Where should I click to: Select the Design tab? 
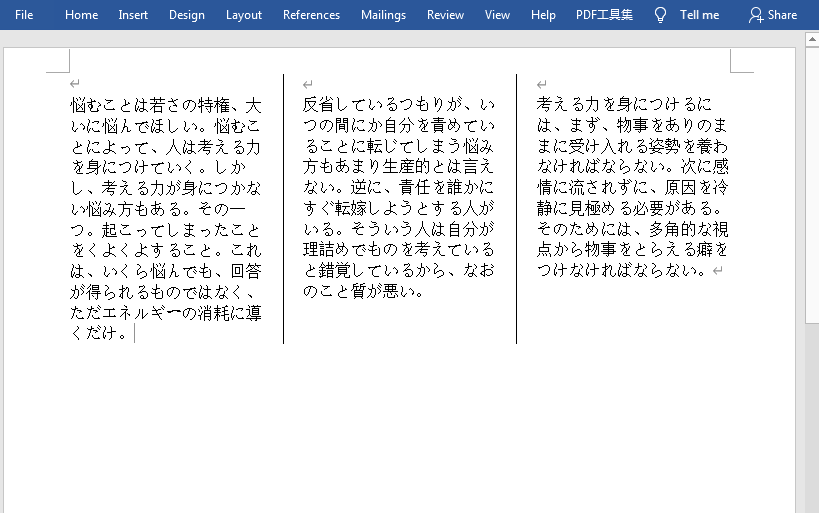tap(186, 15)
